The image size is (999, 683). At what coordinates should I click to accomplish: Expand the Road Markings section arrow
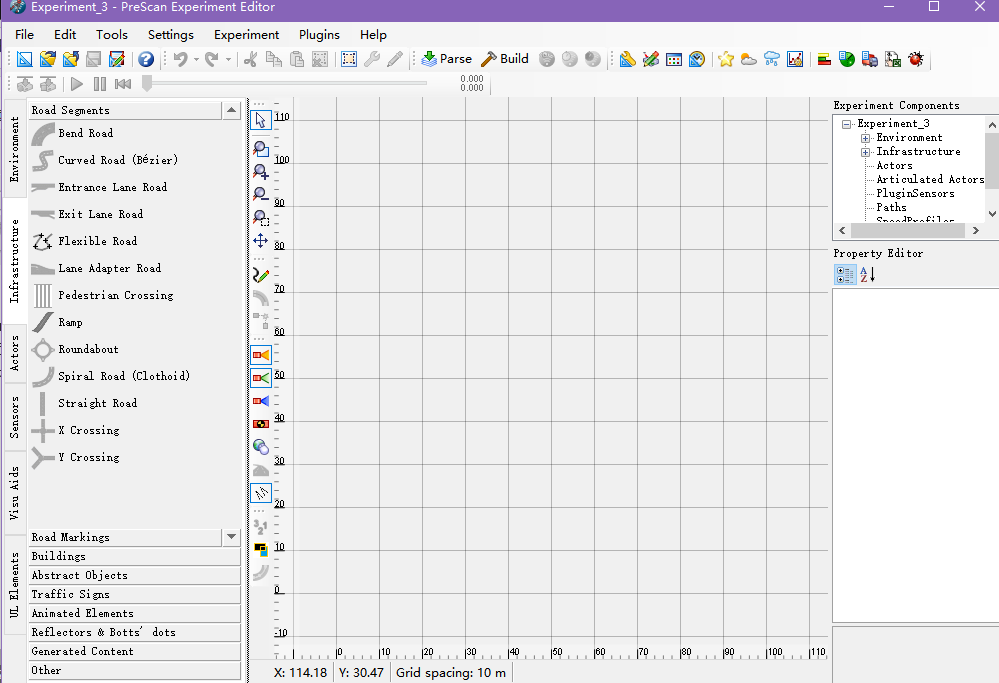[x=231, y=537]
